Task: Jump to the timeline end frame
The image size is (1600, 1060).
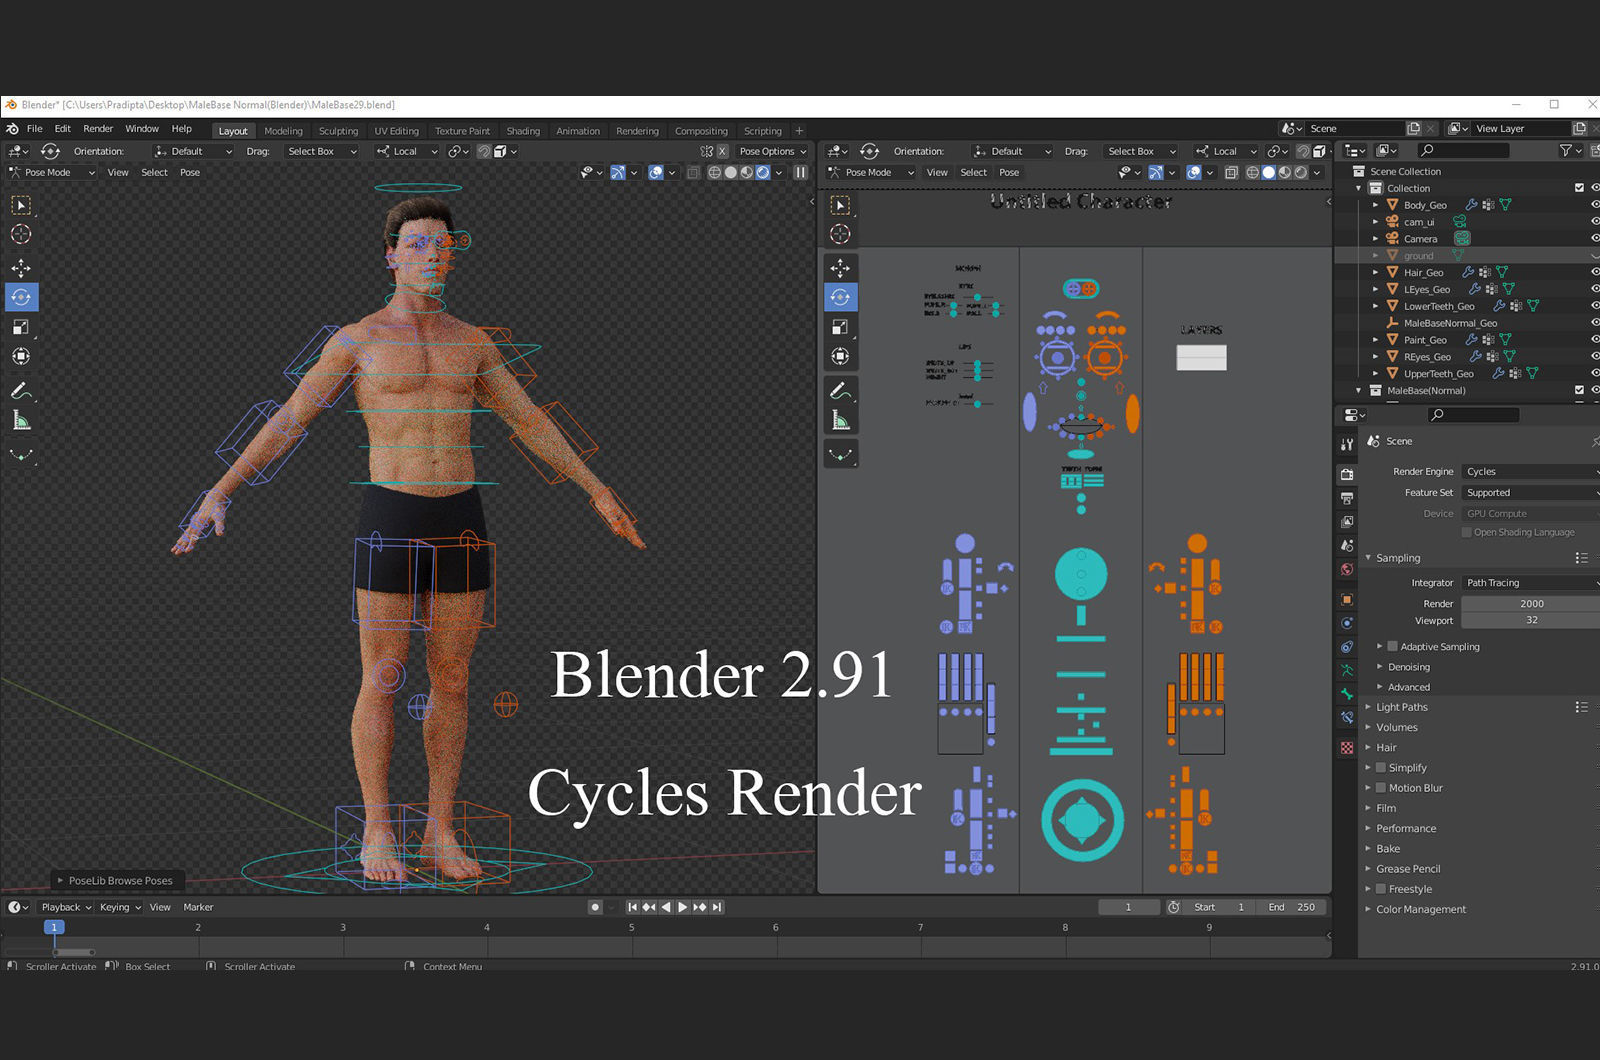Action: [x=717, y=907]
